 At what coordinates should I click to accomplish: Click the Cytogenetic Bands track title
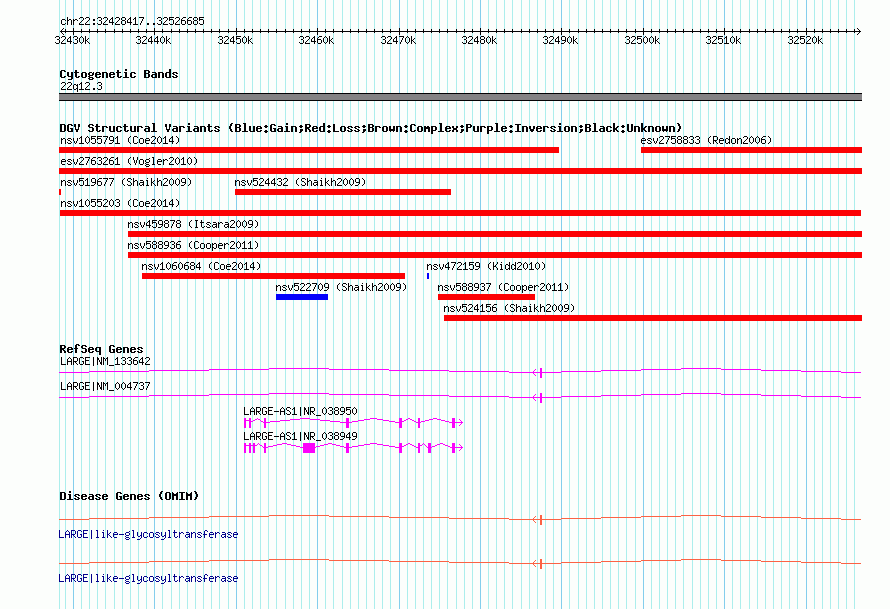coord(119,74)
